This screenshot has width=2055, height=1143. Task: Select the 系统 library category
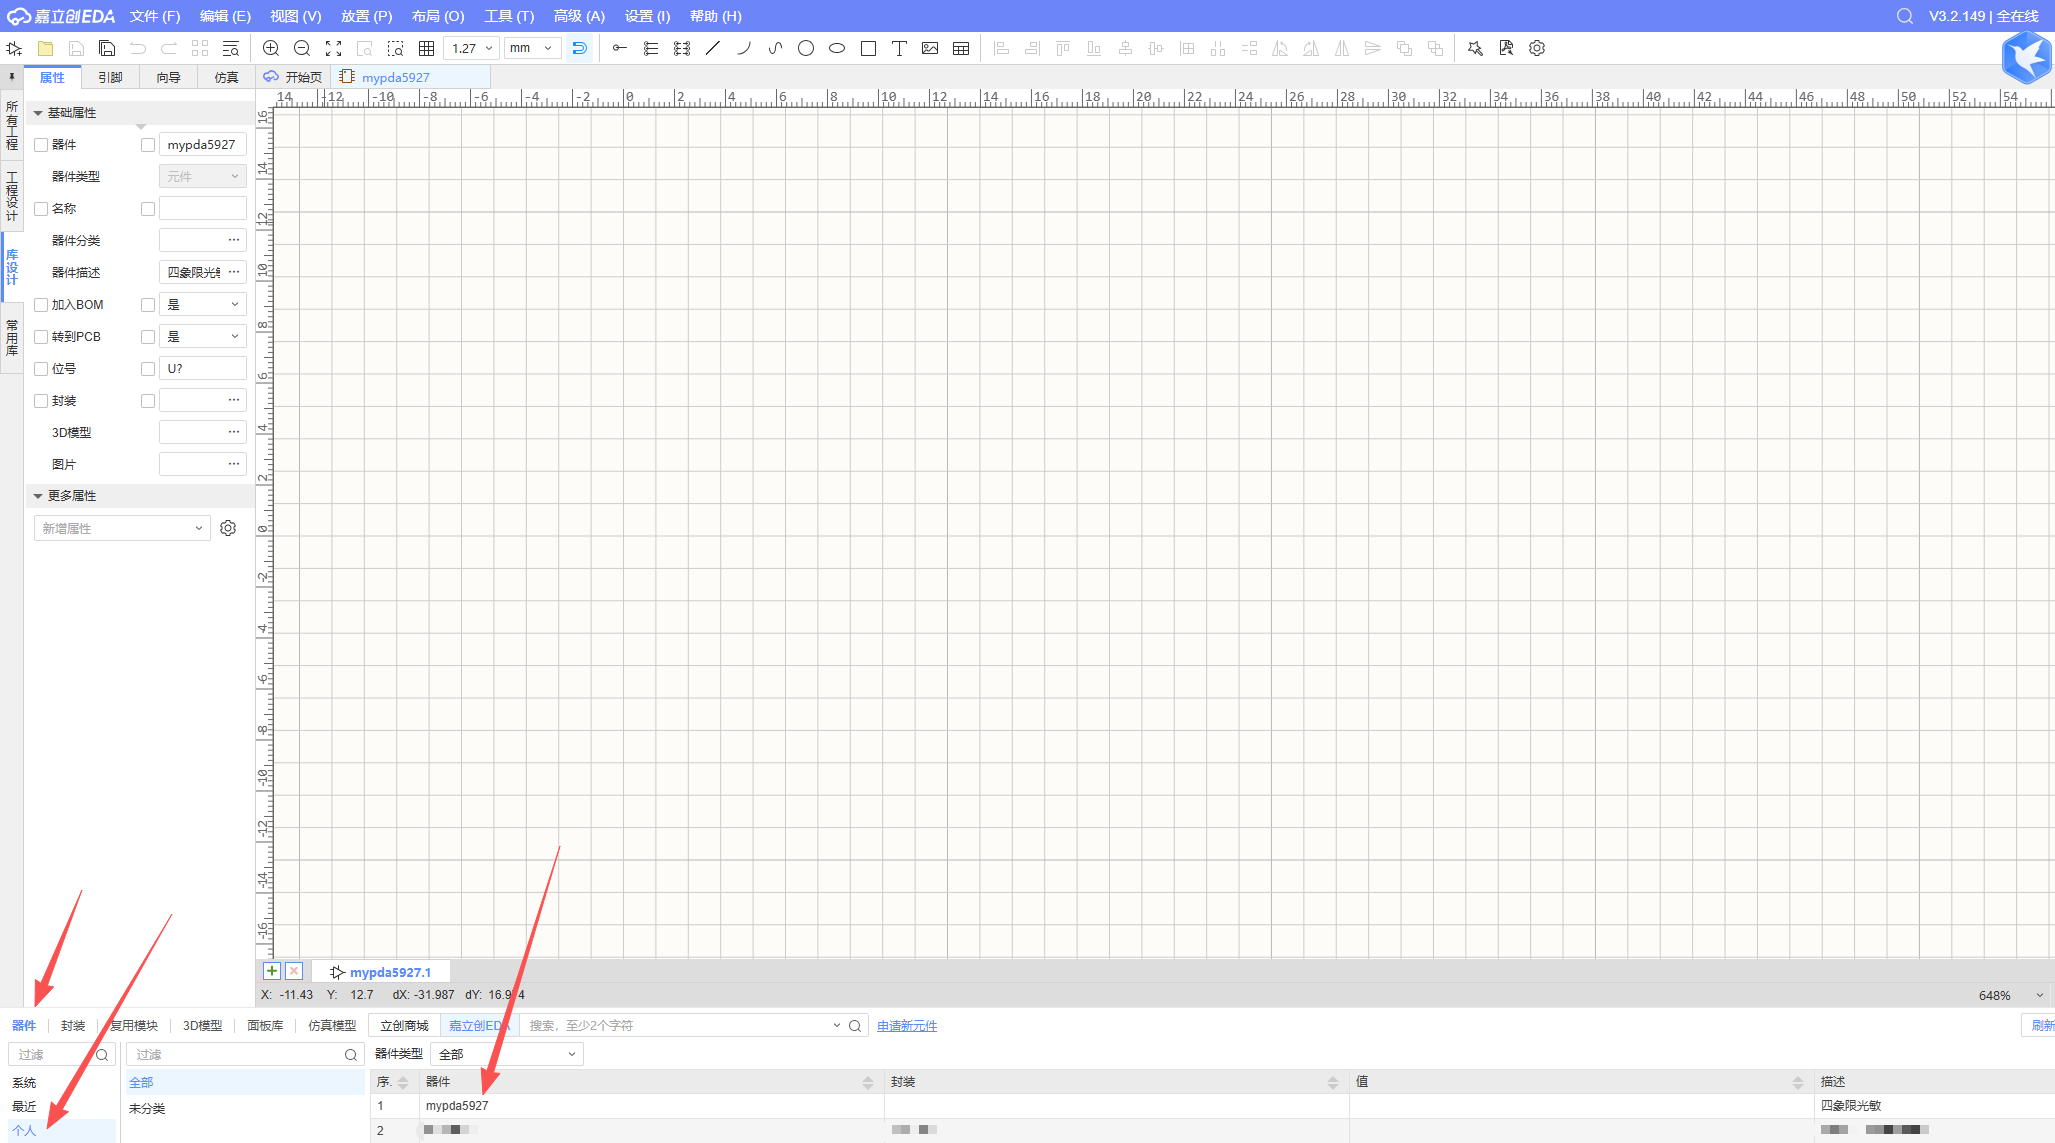tap(24, 1082)
